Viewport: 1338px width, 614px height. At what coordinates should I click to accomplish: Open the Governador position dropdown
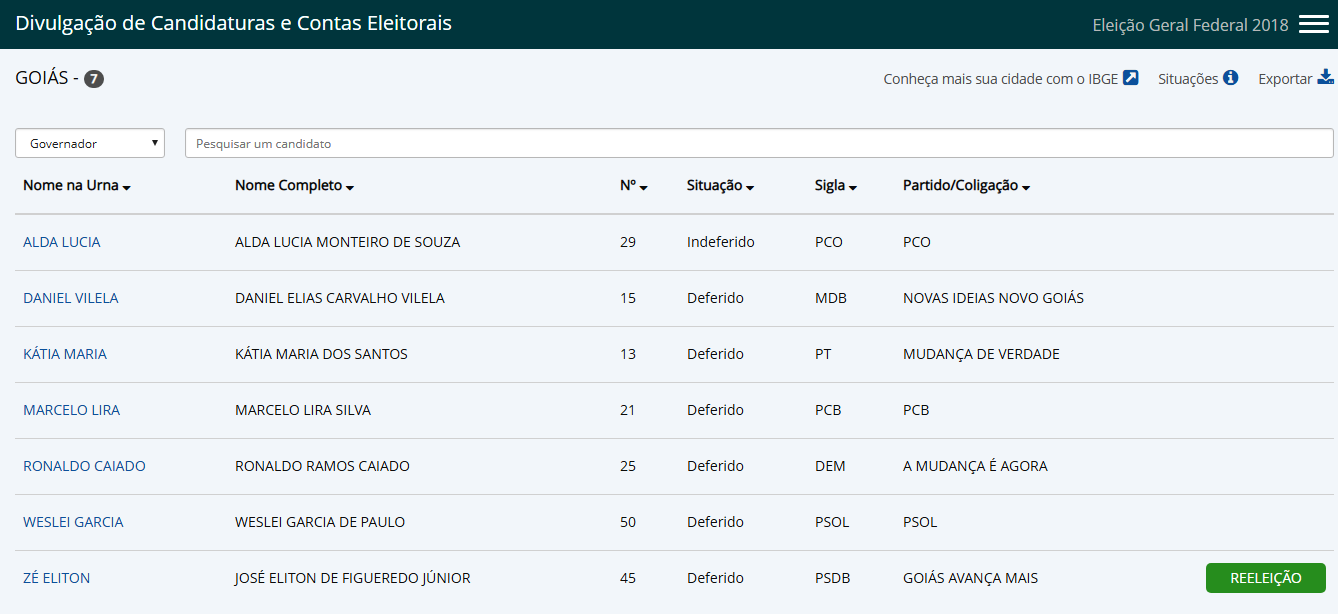point(90,143)
